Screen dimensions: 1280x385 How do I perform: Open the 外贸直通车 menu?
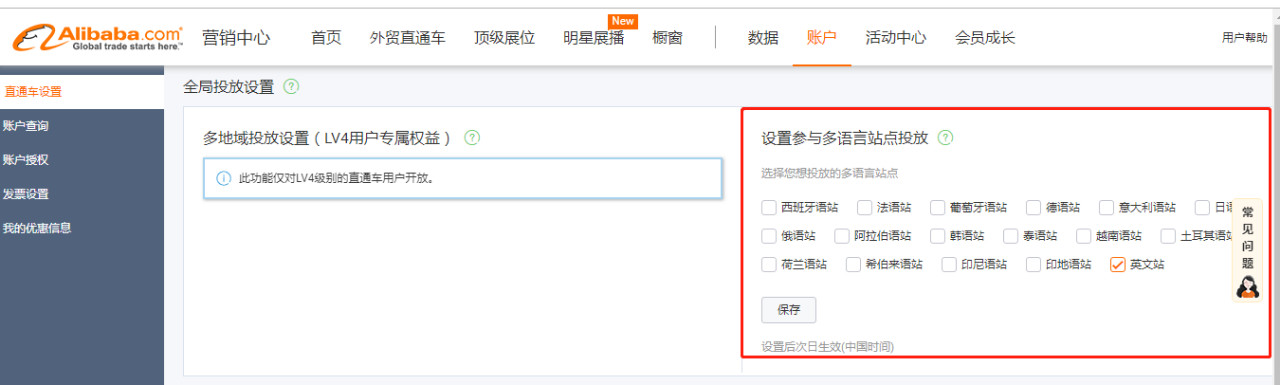tap(407, 38)
